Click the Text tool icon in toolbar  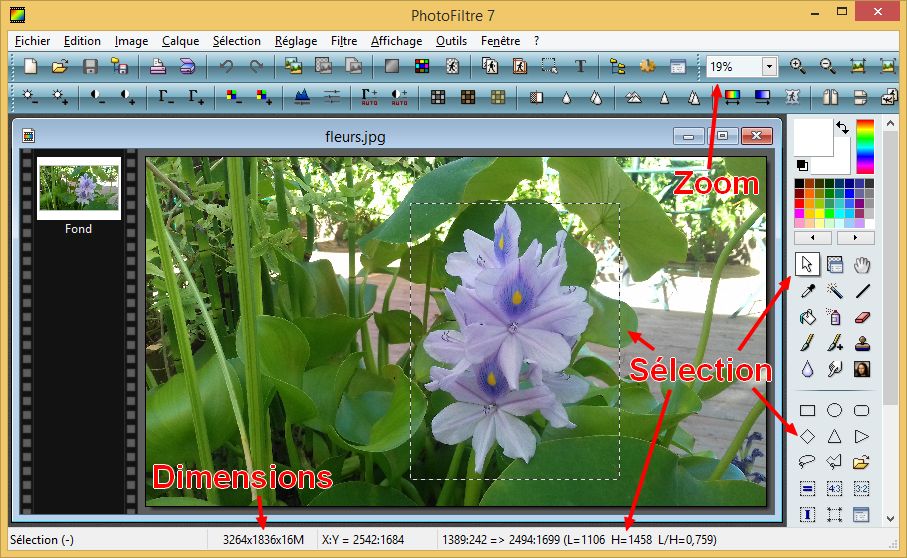pos(581,66)
